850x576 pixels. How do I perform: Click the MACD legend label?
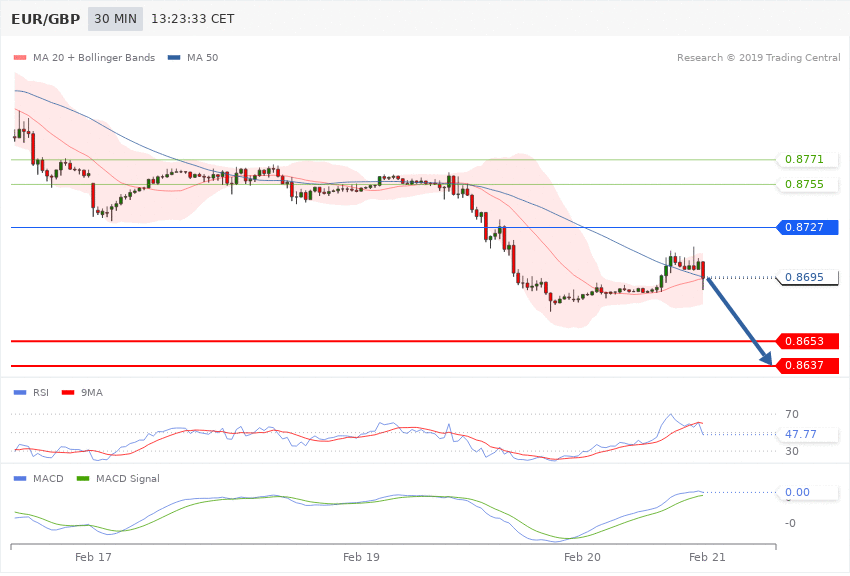pyautogui.click(x=48, y=478)
